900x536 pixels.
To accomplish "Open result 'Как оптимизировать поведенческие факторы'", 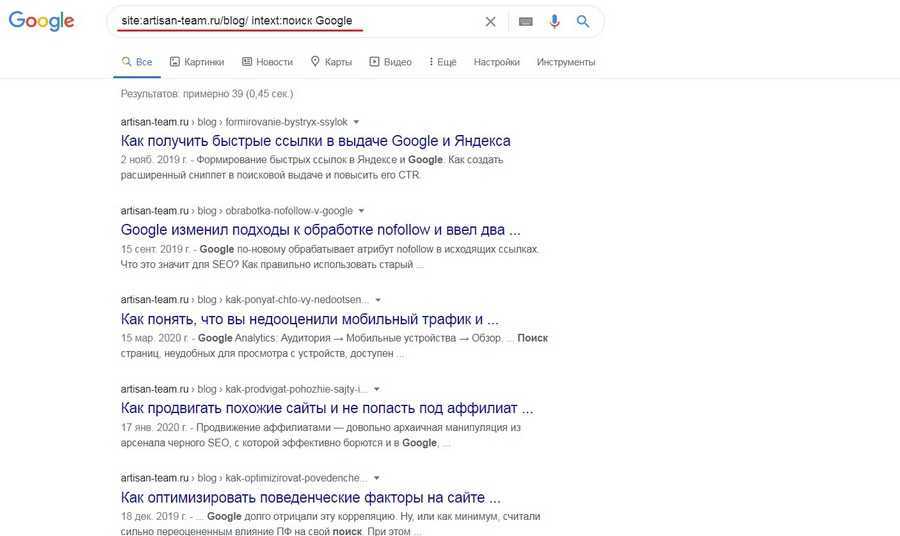I will point(310,497).
